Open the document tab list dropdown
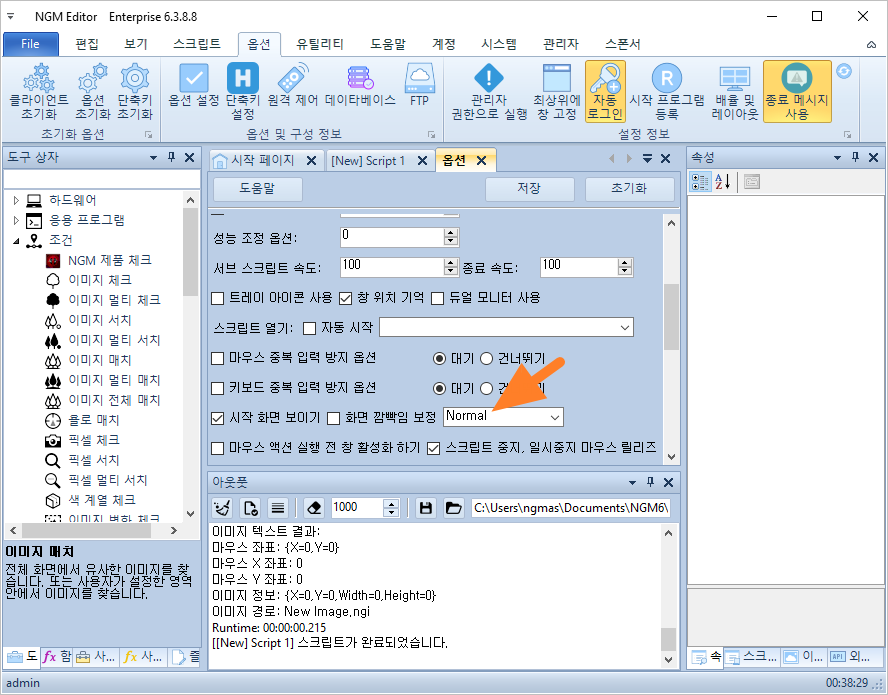The image size is (888, 695). click(x=647, y=159)
